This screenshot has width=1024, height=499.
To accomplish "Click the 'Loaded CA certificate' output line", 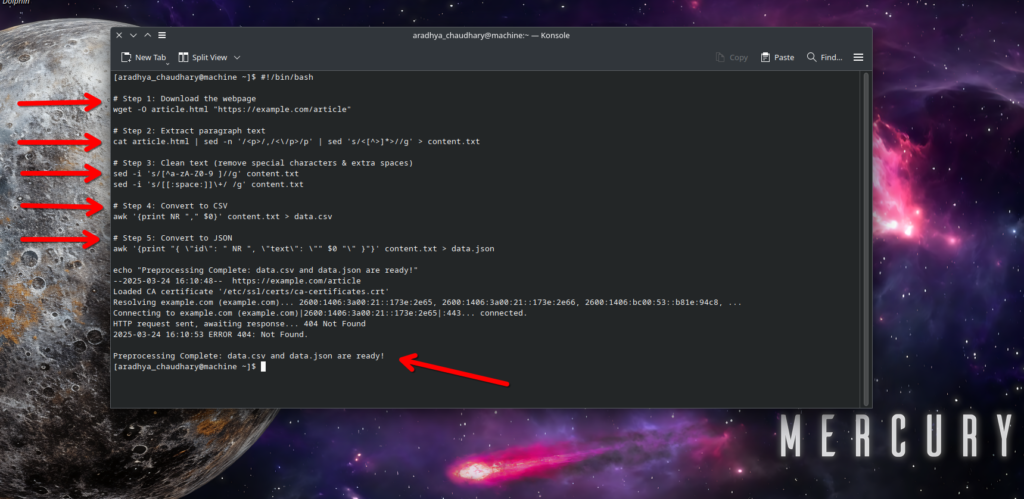I will pyautogui.click(x=251, y=292).
